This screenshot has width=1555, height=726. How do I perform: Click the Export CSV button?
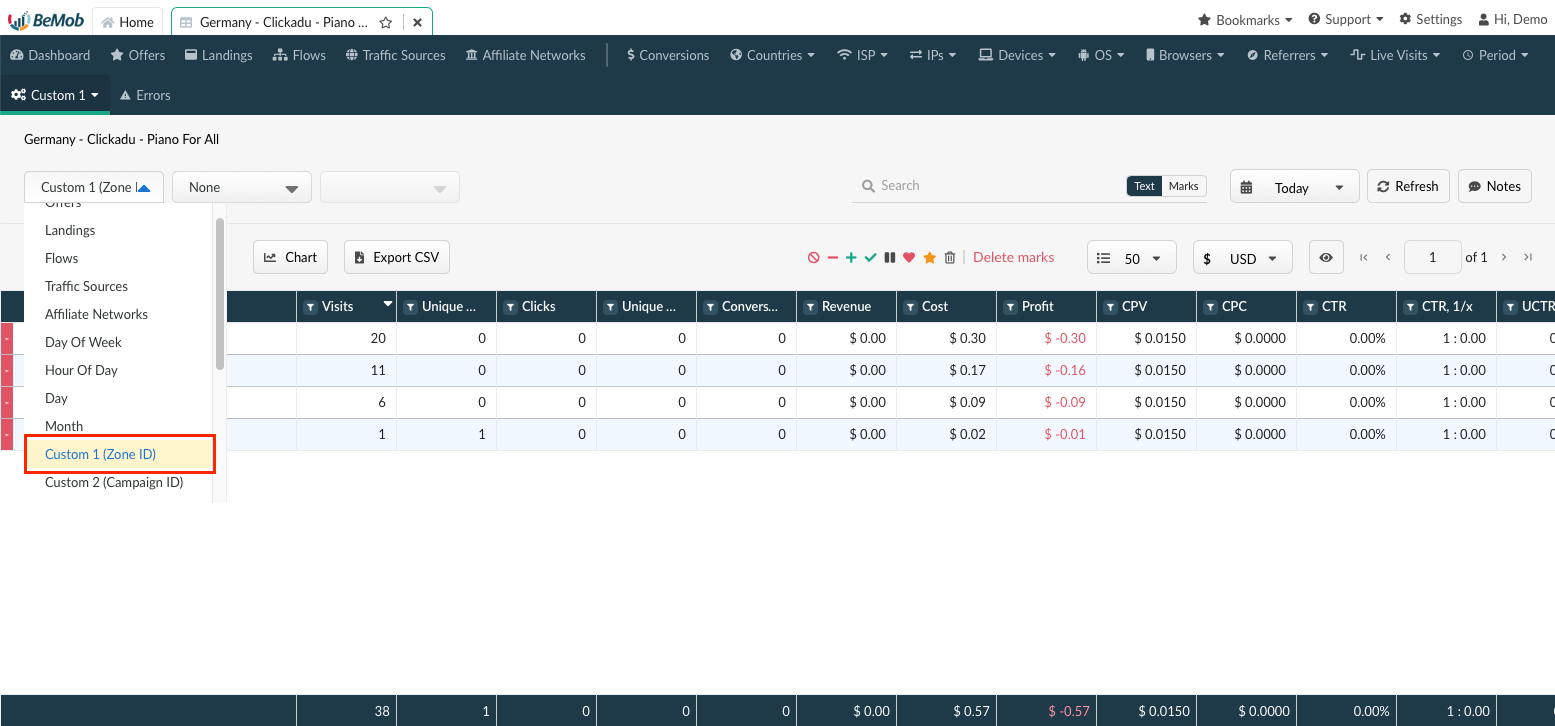point(397,257)
